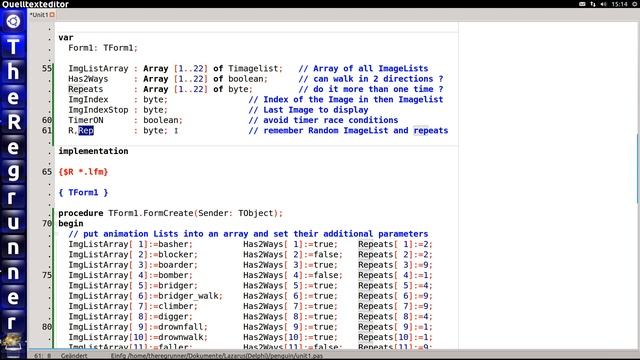Screen dimensions: 640x360
Task: Click the '{$R *.lfm}' directive
Action: (x=83, y=172)
